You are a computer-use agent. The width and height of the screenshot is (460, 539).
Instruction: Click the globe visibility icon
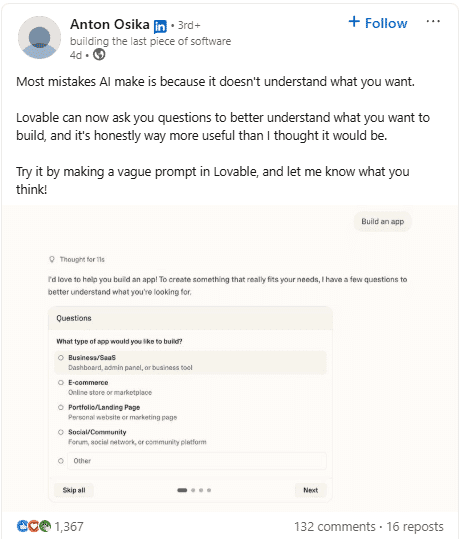click(x=99, y=54)
